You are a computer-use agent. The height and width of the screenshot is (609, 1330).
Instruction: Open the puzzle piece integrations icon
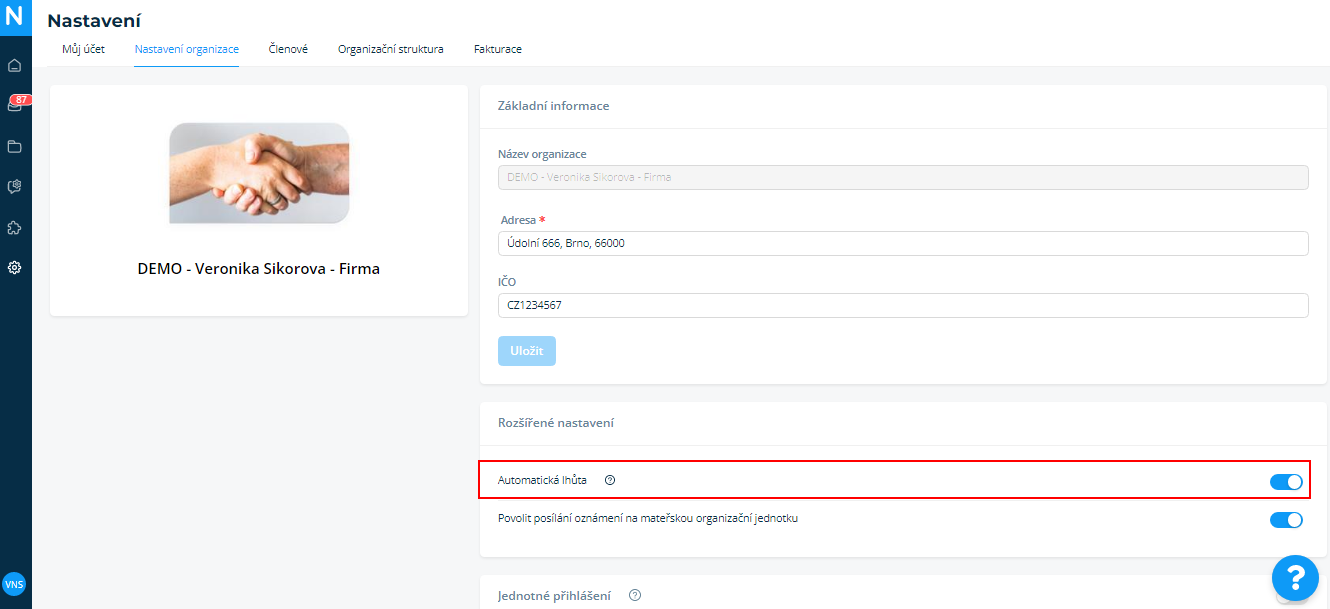(x=14, y=227)
